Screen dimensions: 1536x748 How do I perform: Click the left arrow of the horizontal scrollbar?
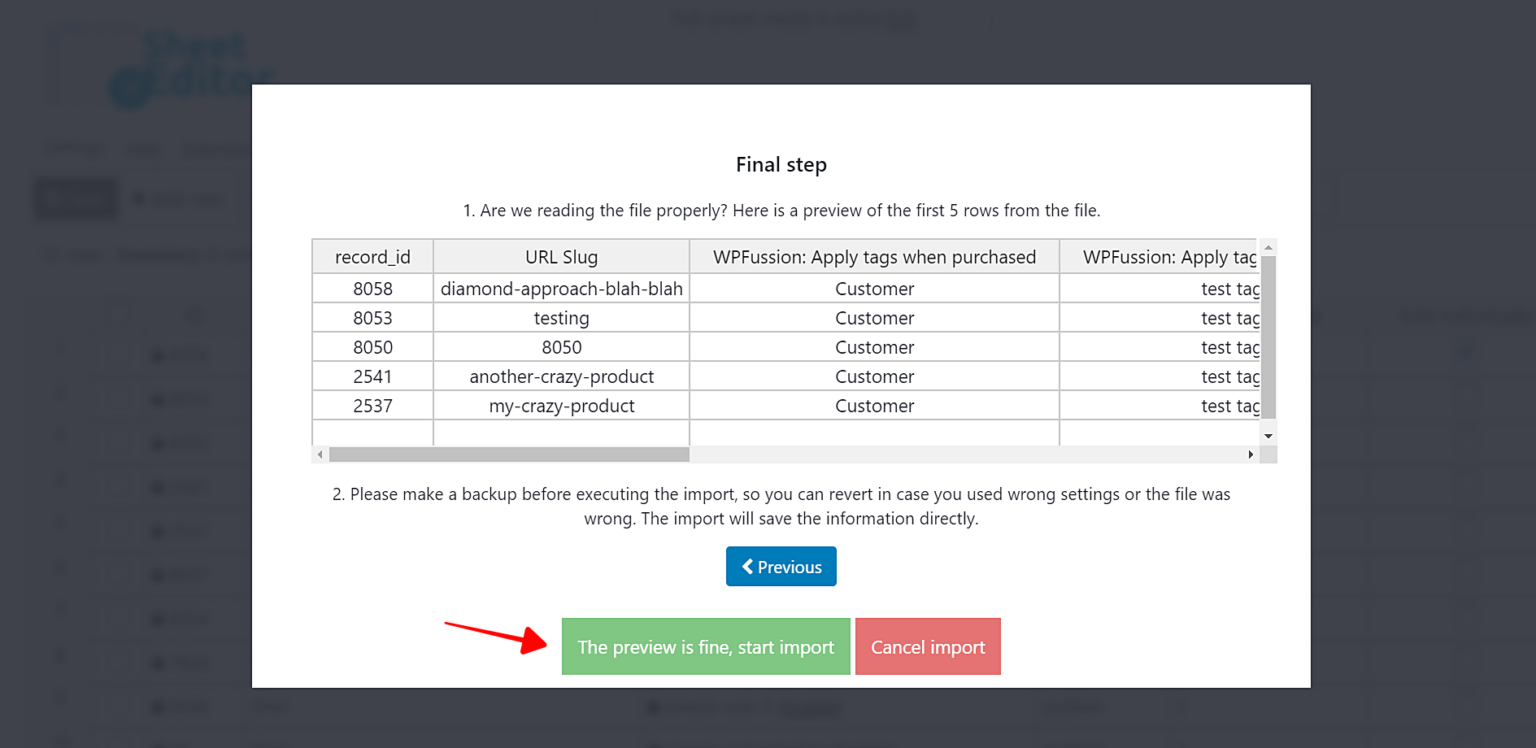click(x=318, y=454)
